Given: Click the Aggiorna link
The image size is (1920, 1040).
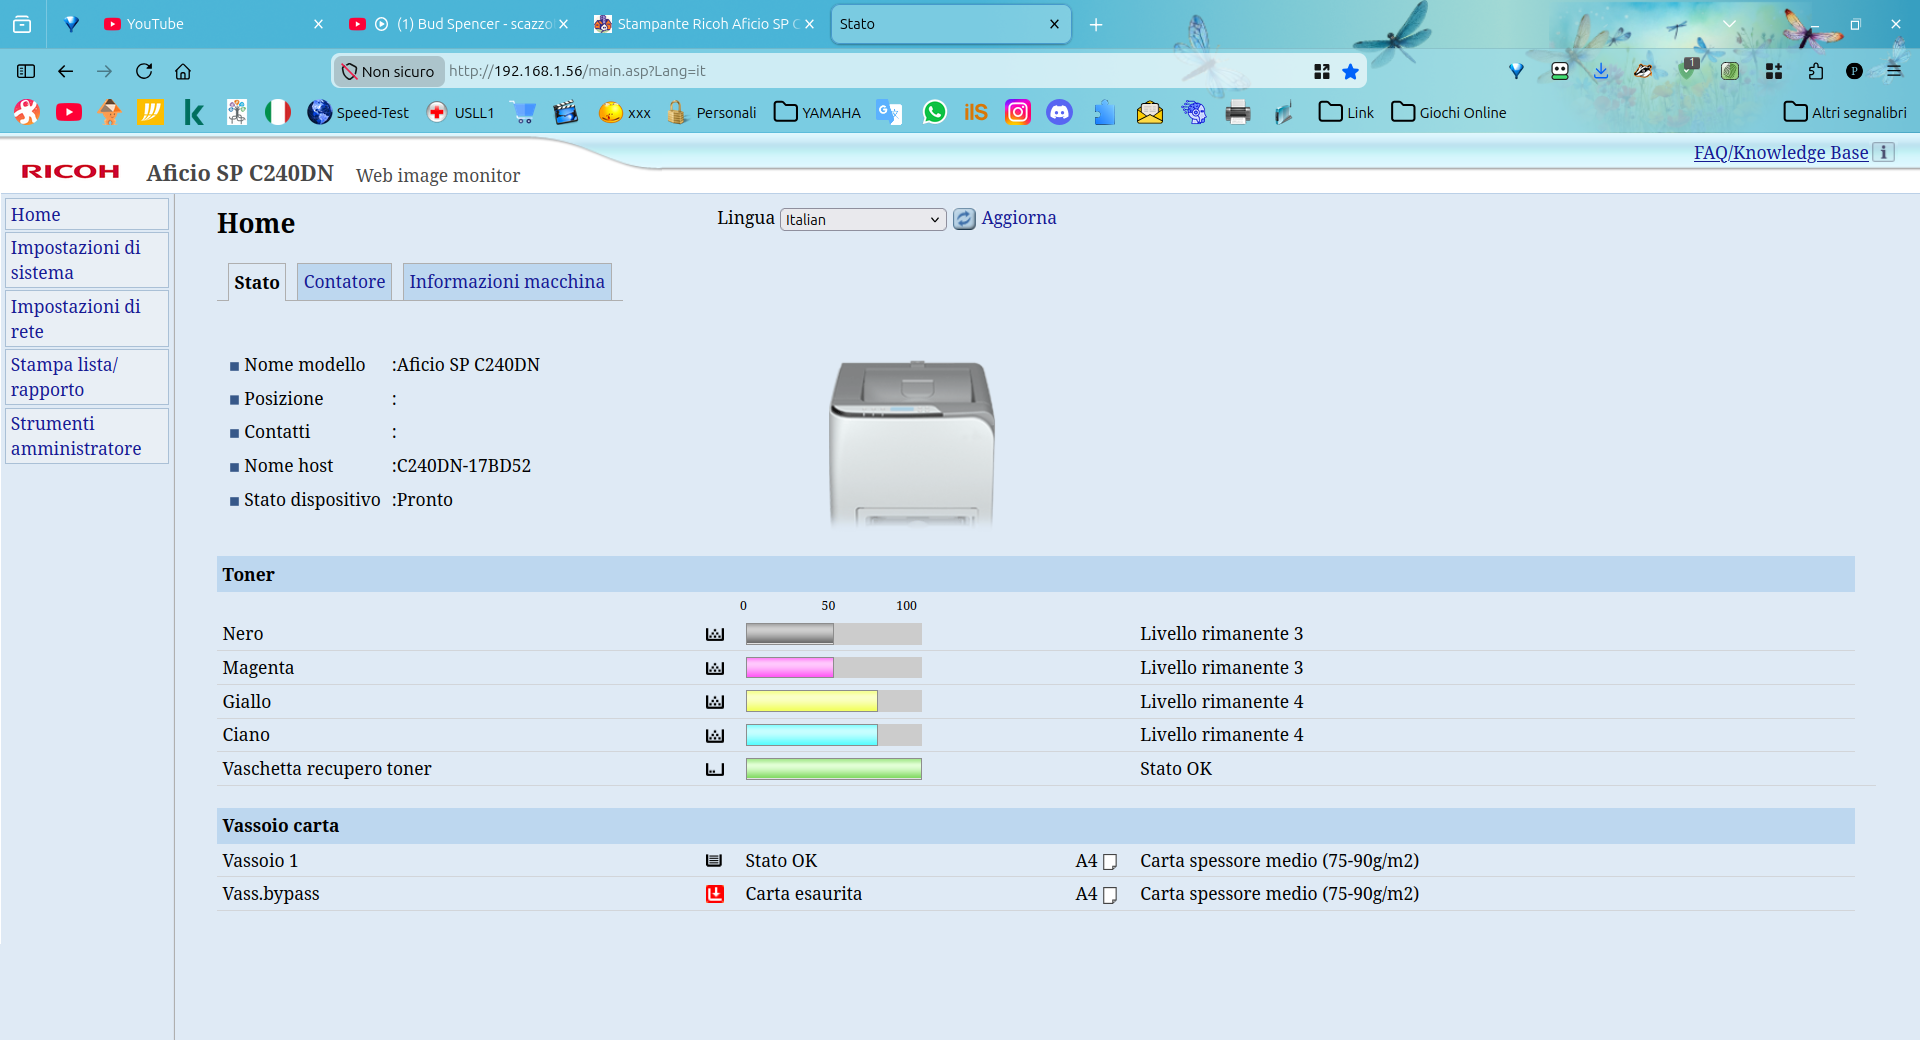Looking at the screenshot, I should [x=1019, y=218].
